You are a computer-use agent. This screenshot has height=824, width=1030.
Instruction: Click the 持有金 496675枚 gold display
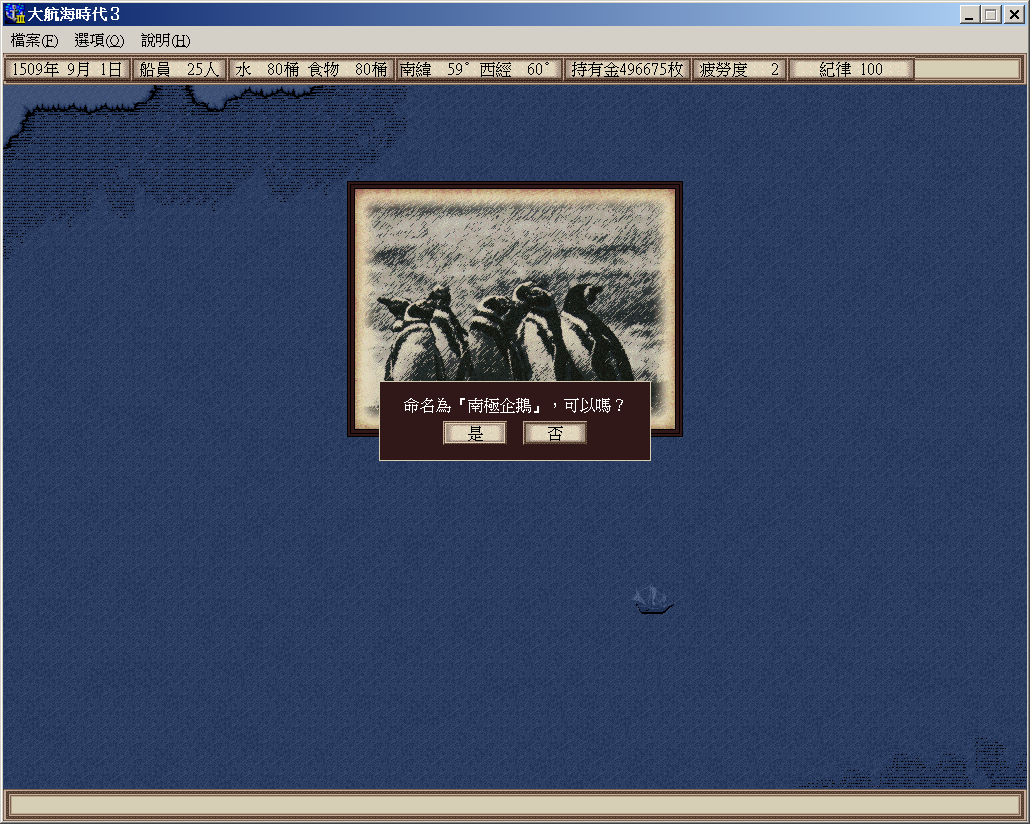pyautogui.click(x=627, y=70)
